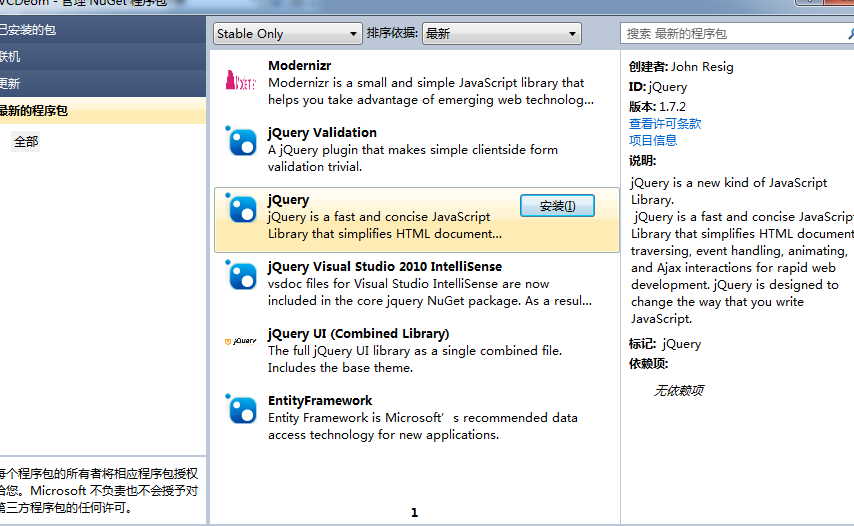Select the 最新的程序包 tab

(x=103, y=111)
